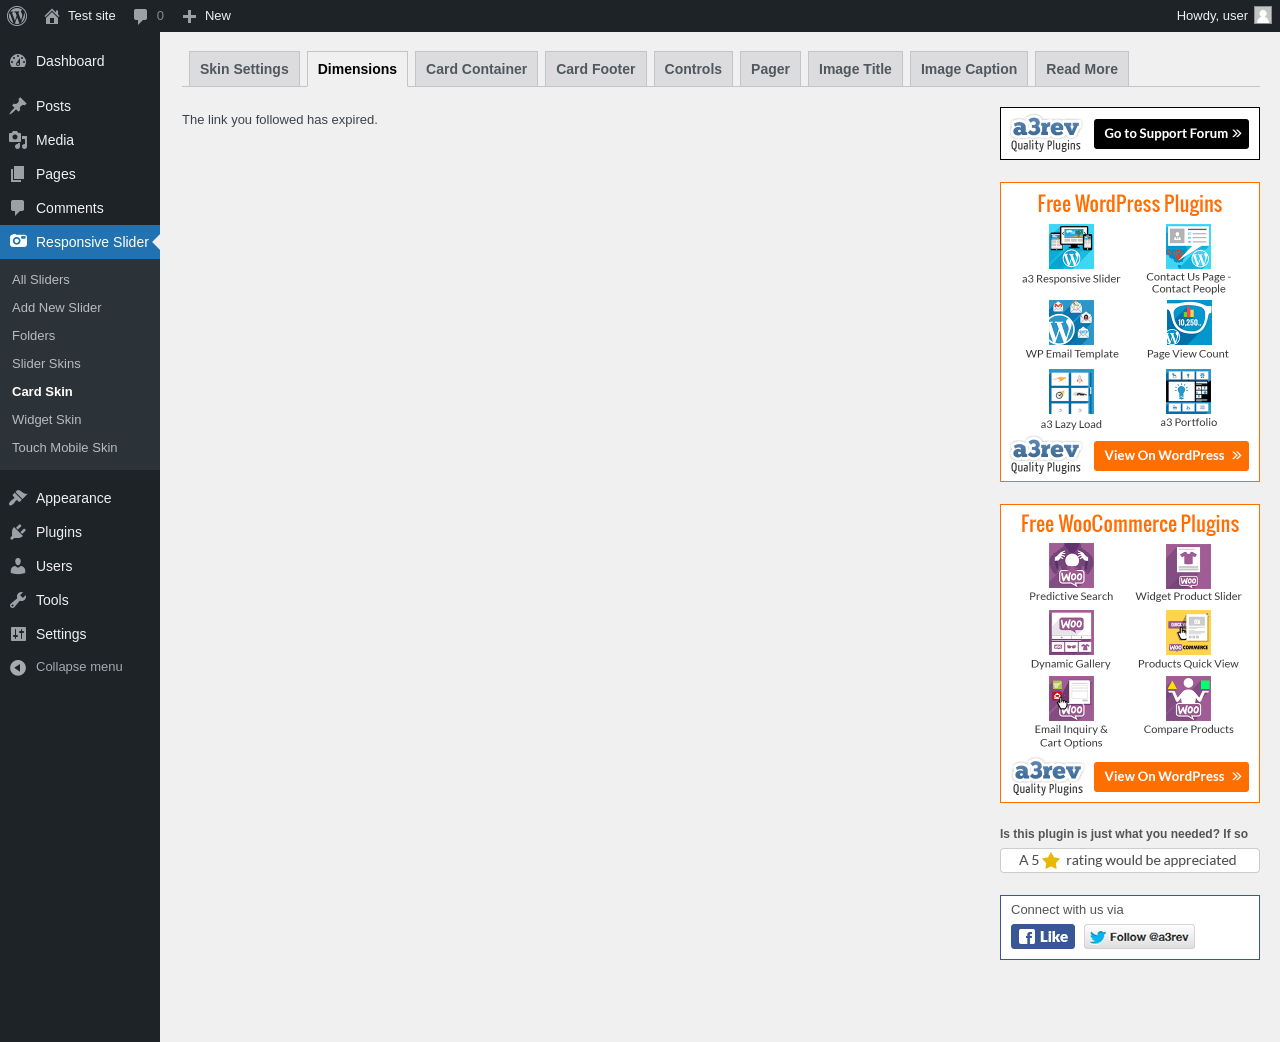Image resolution: width=1280 pixels, height=1042 pixels.
Task: Open the Contact Us Page plugin icon
Action: pos(1188,246)
